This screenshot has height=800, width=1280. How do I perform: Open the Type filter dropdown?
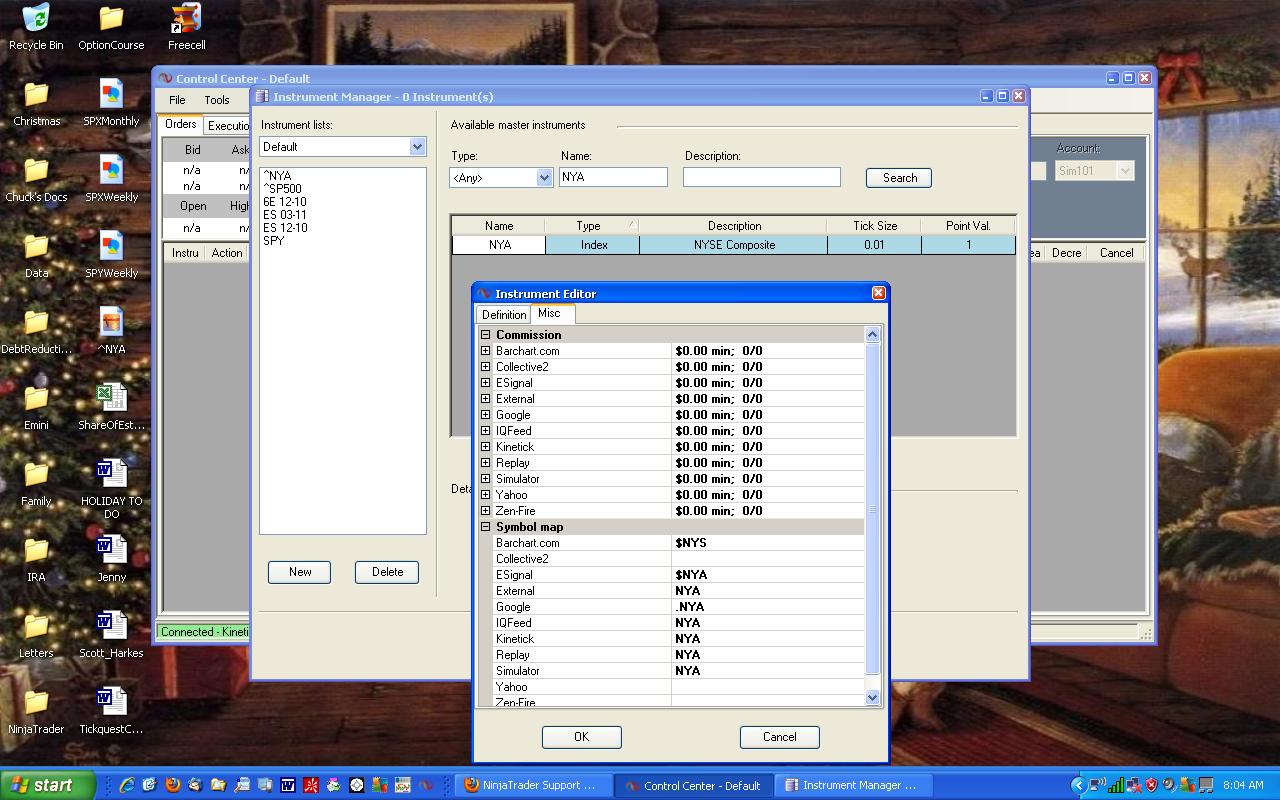click(x=544, y=178)
